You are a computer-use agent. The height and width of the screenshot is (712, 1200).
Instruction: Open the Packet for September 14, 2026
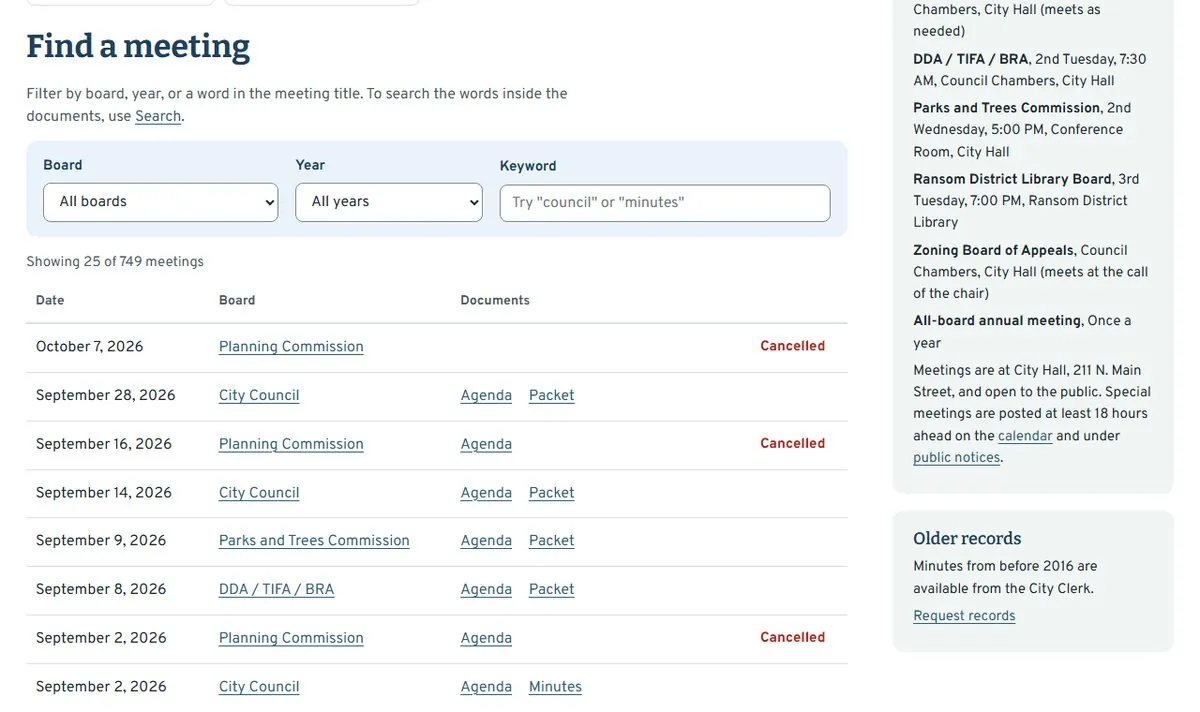coord(551,493)
